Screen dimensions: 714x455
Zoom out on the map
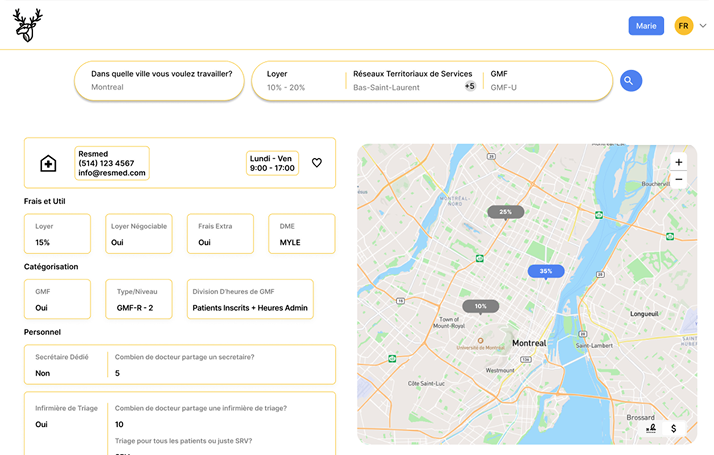pos(679,180)
